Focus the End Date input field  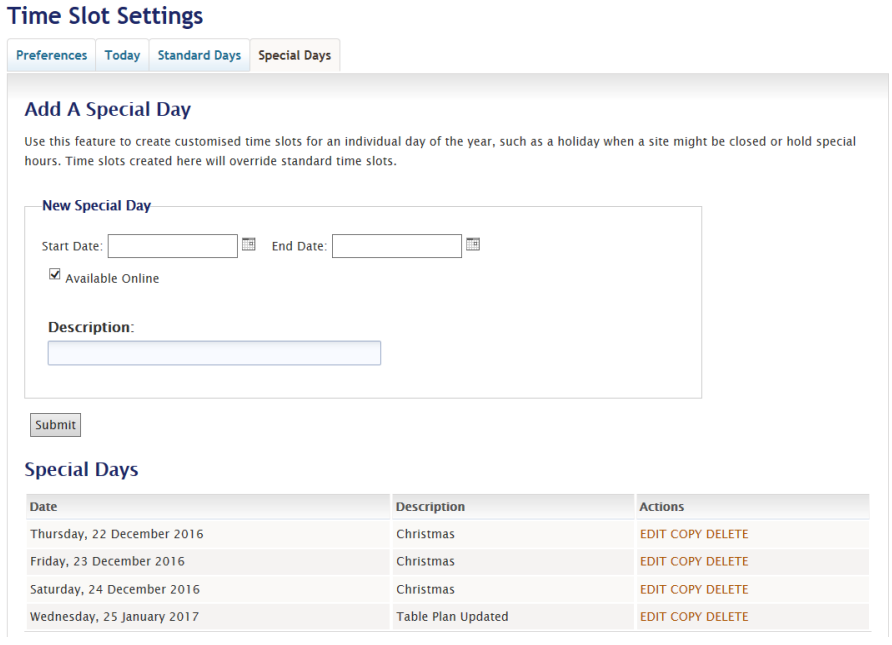396,246
